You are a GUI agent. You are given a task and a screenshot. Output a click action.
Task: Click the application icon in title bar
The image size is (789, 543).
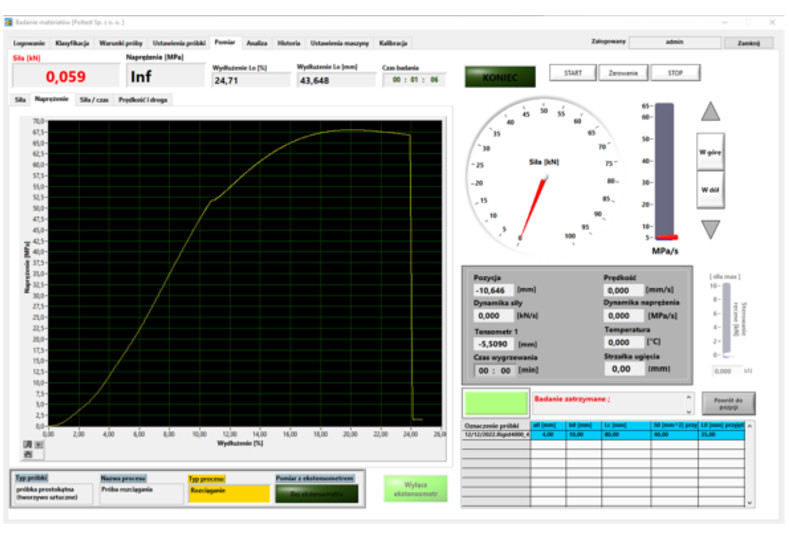tap(8, 22)
